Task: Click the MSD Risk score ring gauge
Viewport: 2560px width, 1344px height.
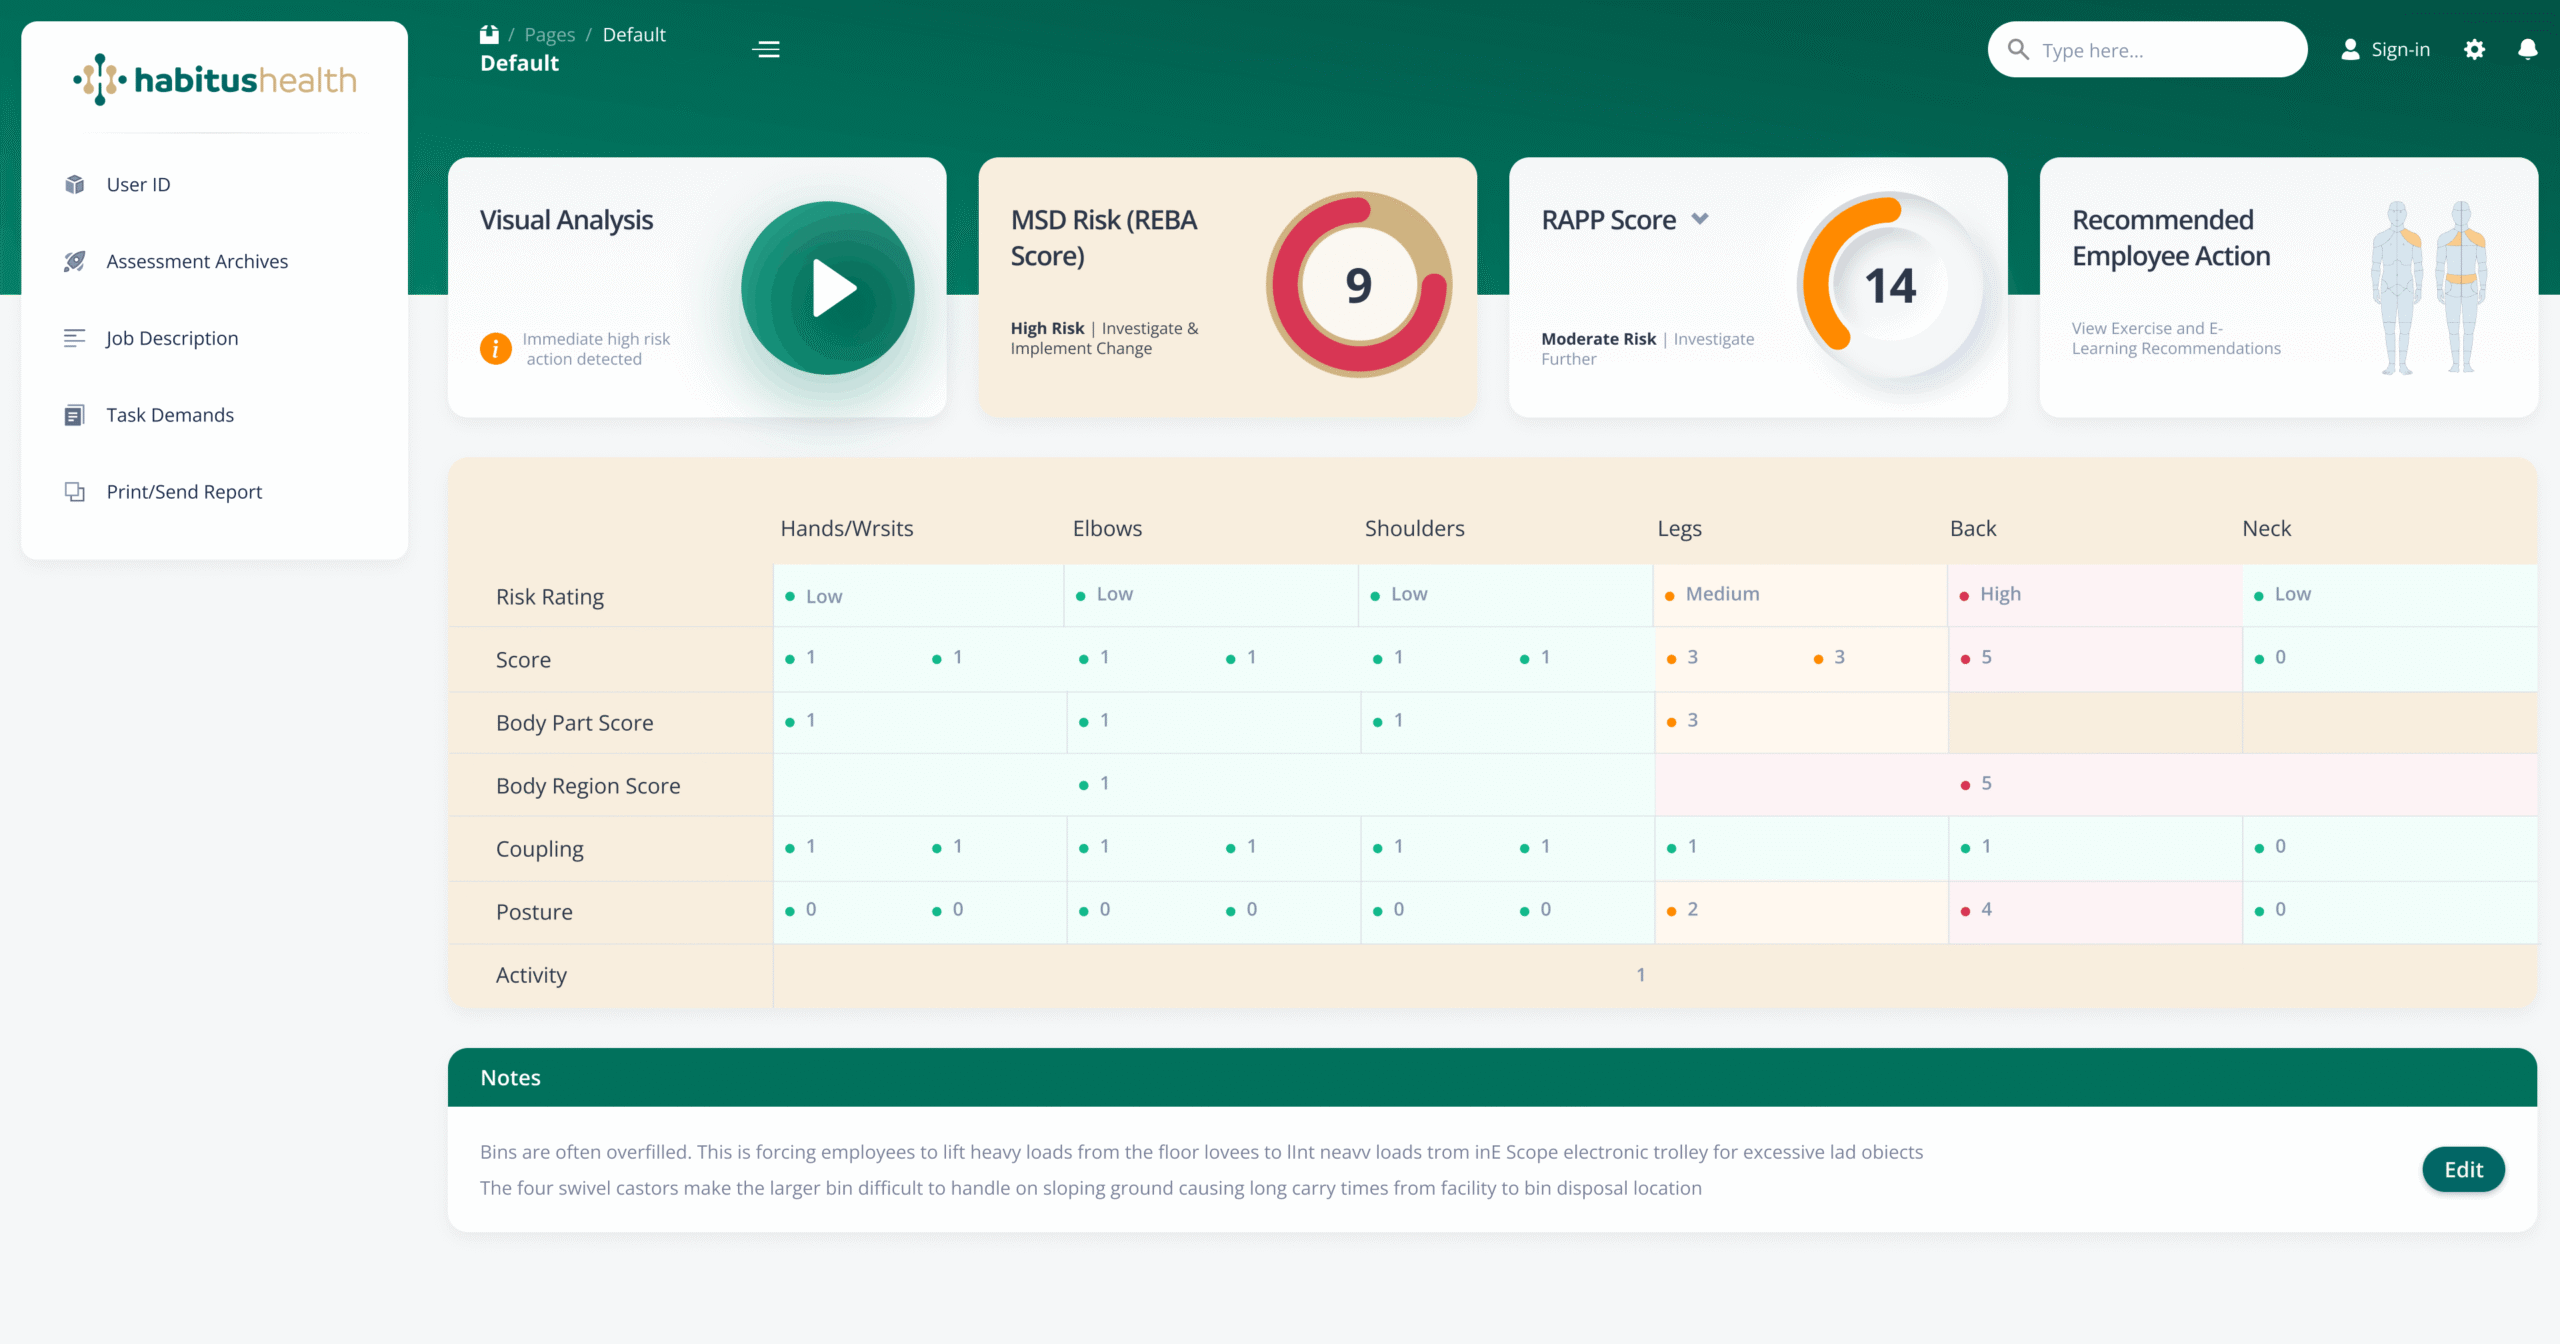Action: (x=1359, y=285)
